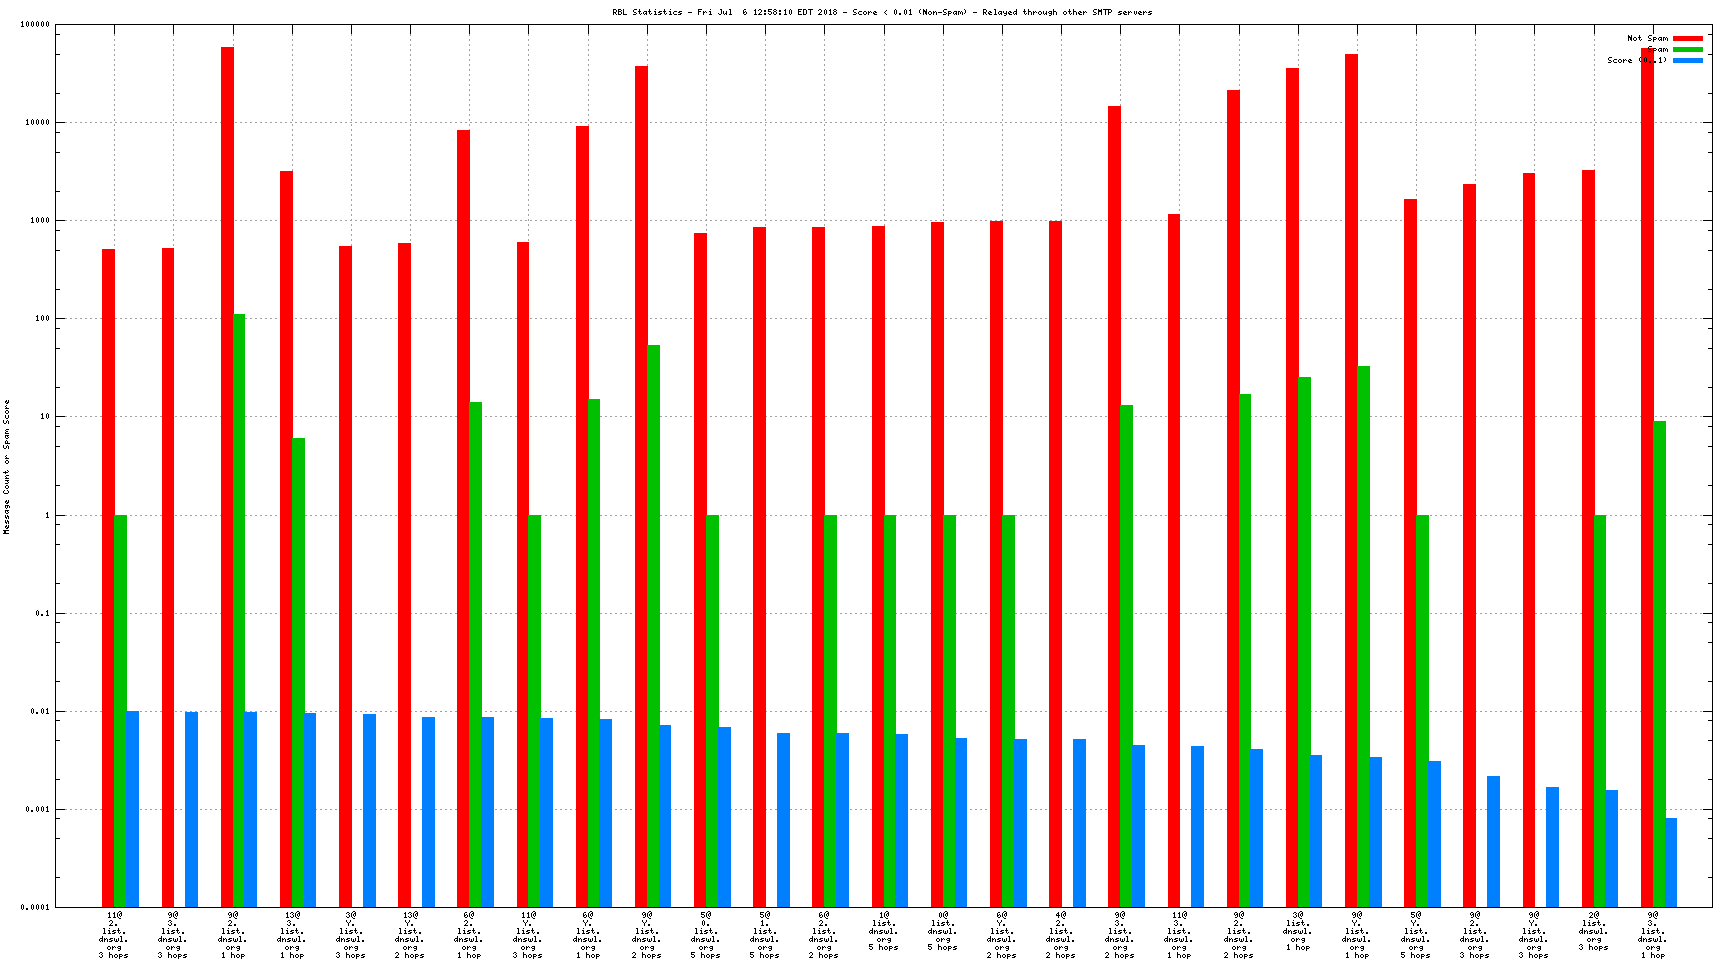
Task: Click the leftmost red Not Spam bar
Action: [x=108, y=578]
